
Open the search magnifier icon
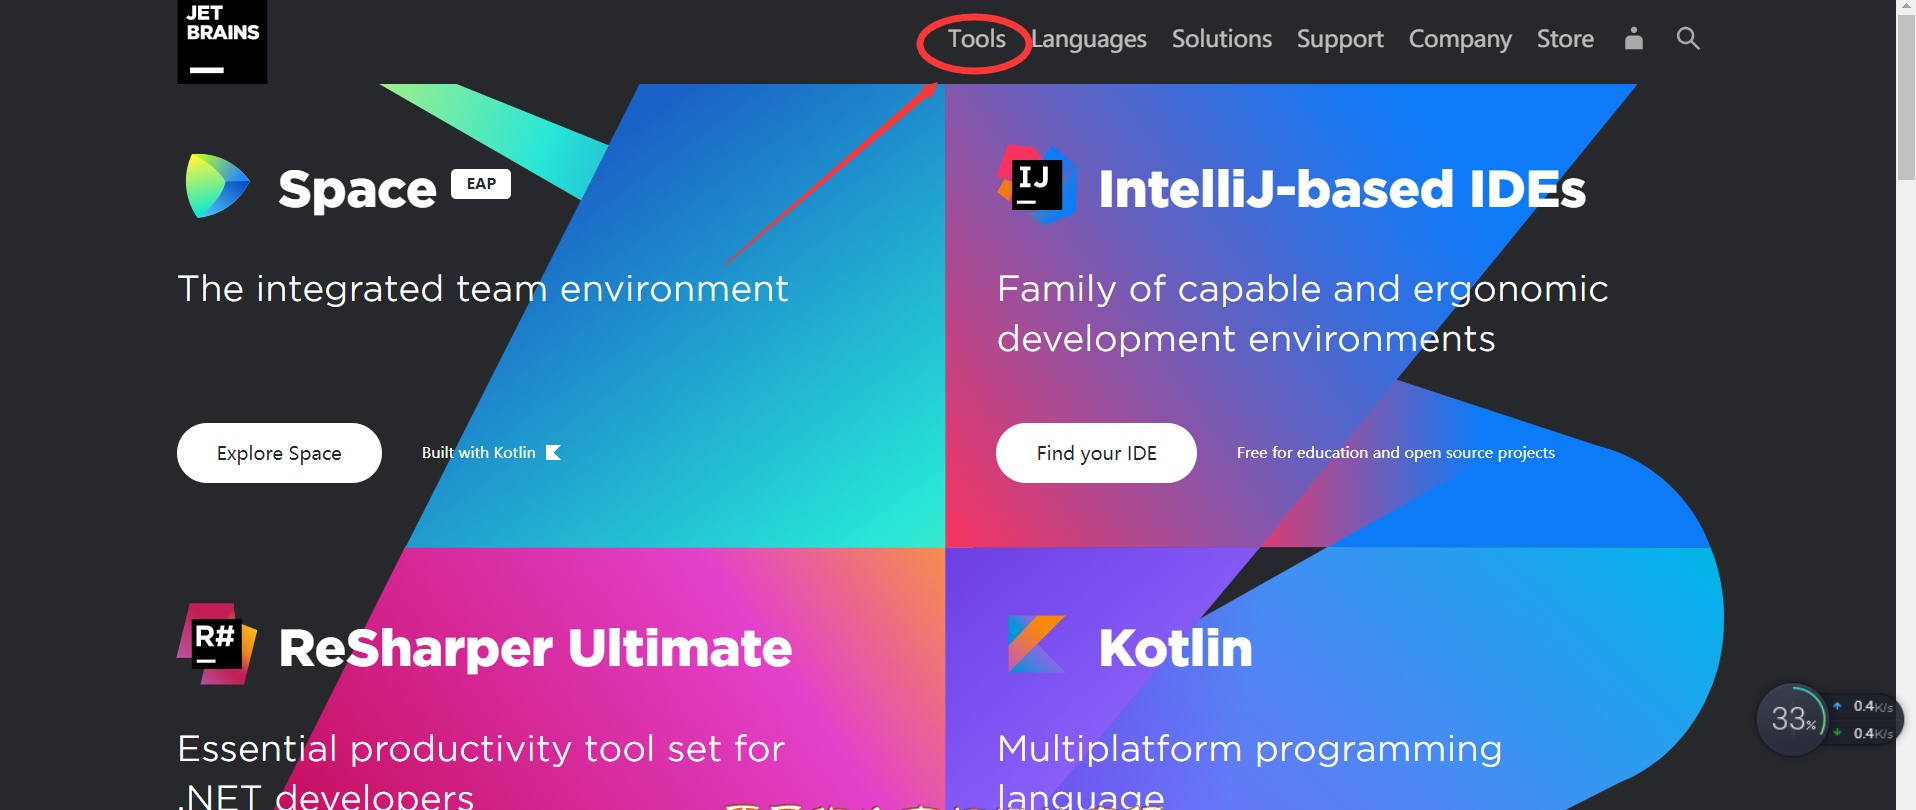click(1688, 39)
